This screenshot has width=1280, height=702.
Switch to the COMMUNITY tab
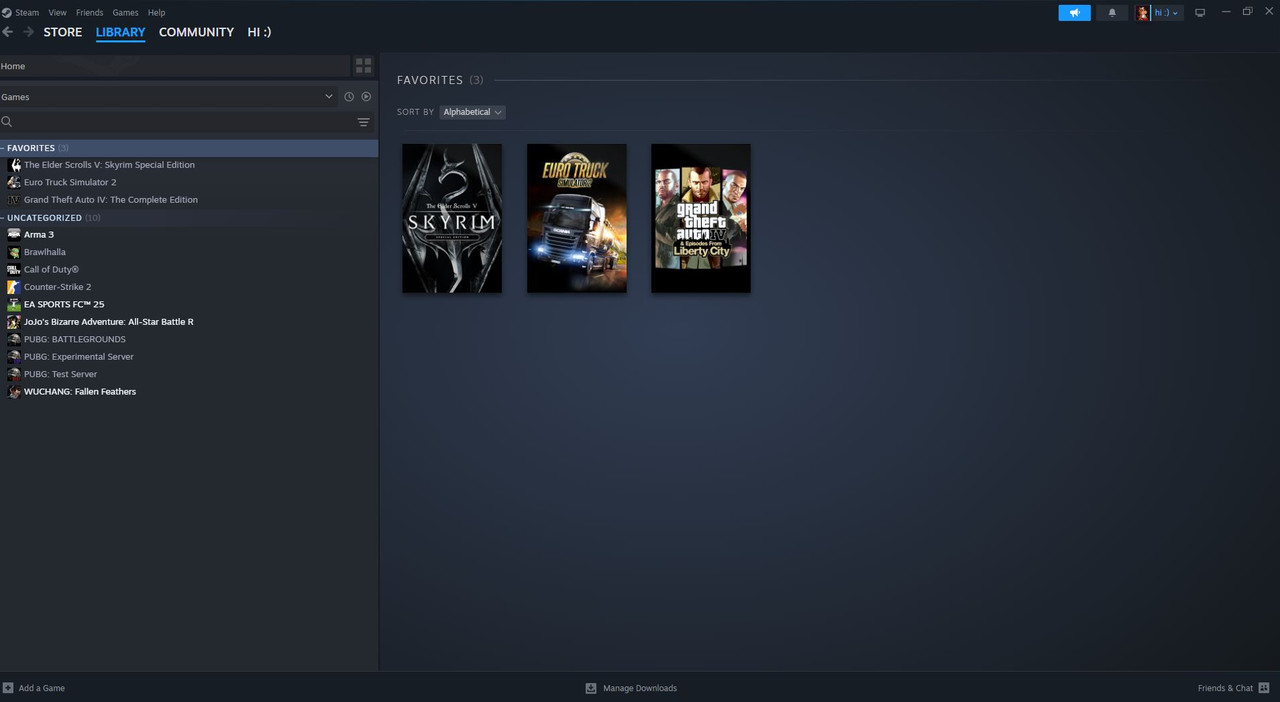click(196, 32)
